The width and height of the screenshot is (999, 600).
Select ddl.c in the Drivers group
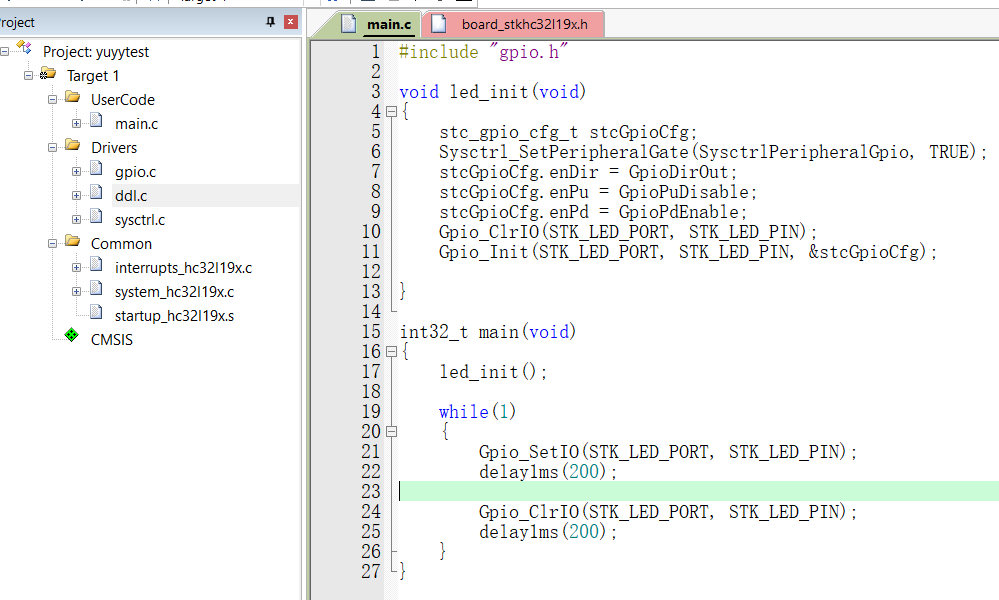pyautogui.click(x=131, y=196)
